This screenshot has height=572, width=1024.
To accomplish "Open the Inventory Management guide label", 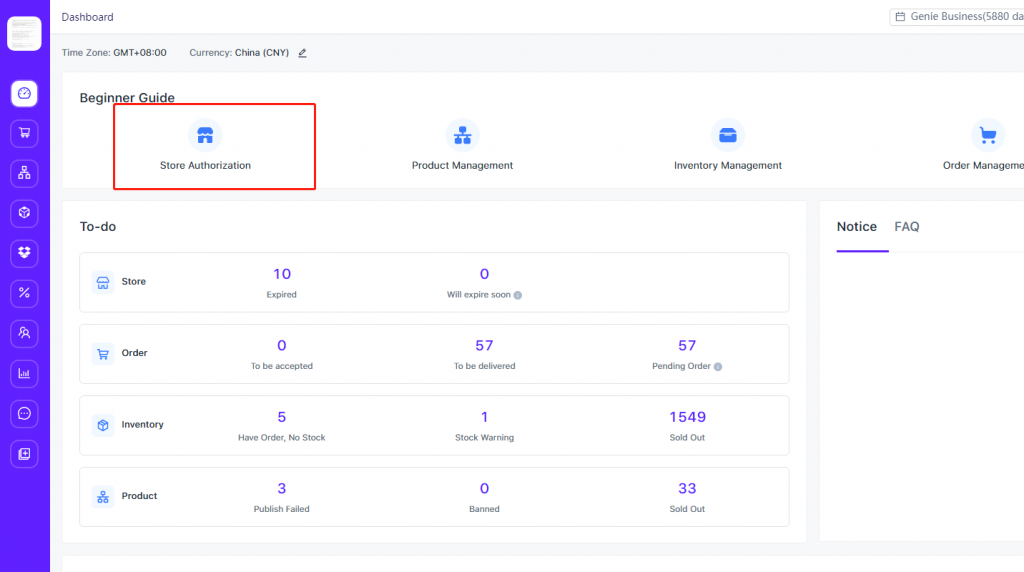I will pyautogui.click(x=728, y=165).
